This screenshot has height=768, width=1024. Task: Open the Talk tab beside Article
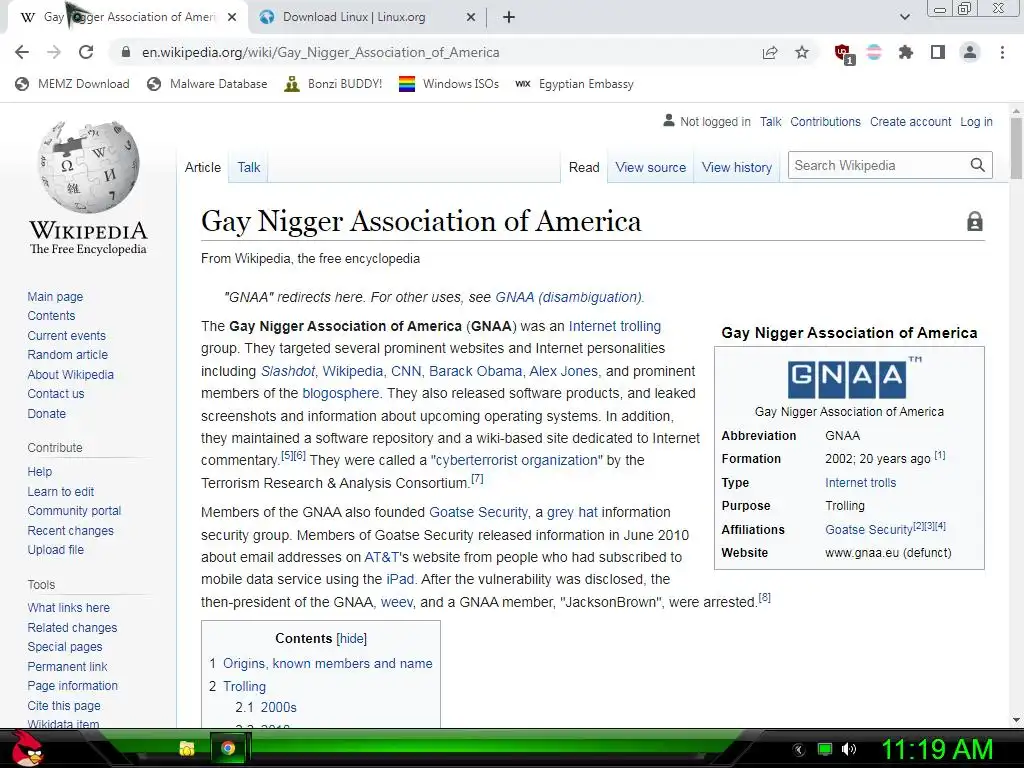click(x=249, y=167)
